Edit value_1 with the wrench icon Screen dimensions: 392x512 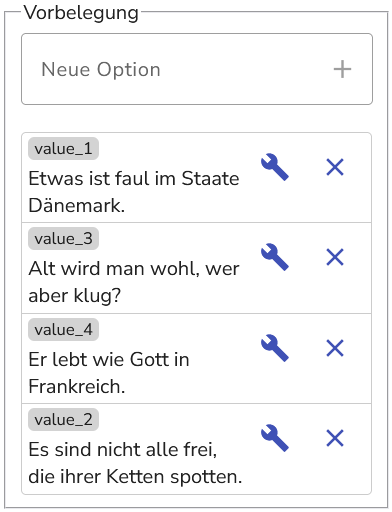(x=275, y=167)
